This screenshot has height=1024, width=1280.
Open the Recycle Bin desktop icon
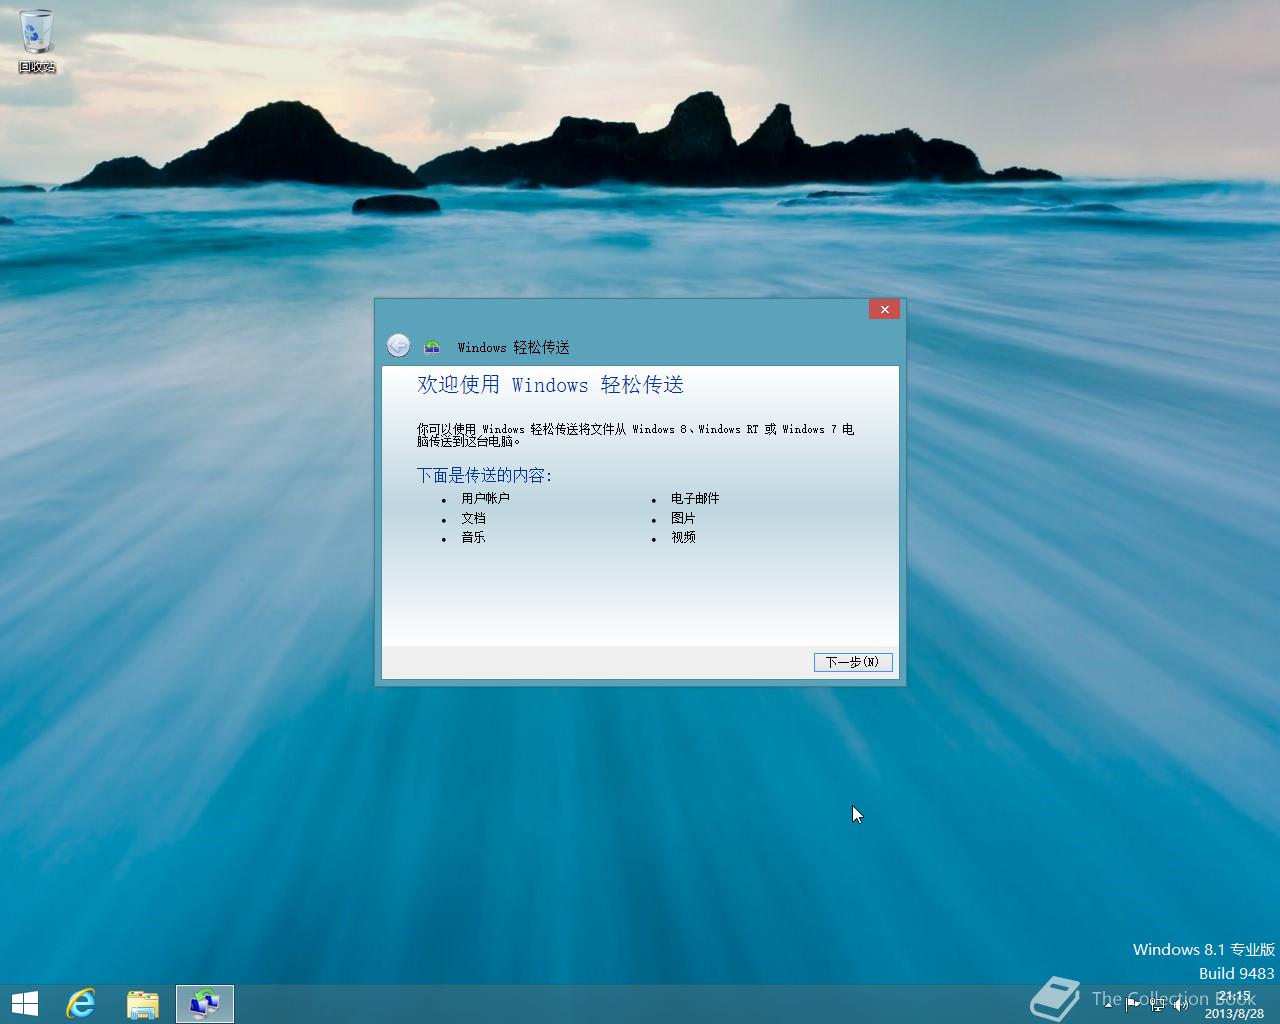pos(37,42)
